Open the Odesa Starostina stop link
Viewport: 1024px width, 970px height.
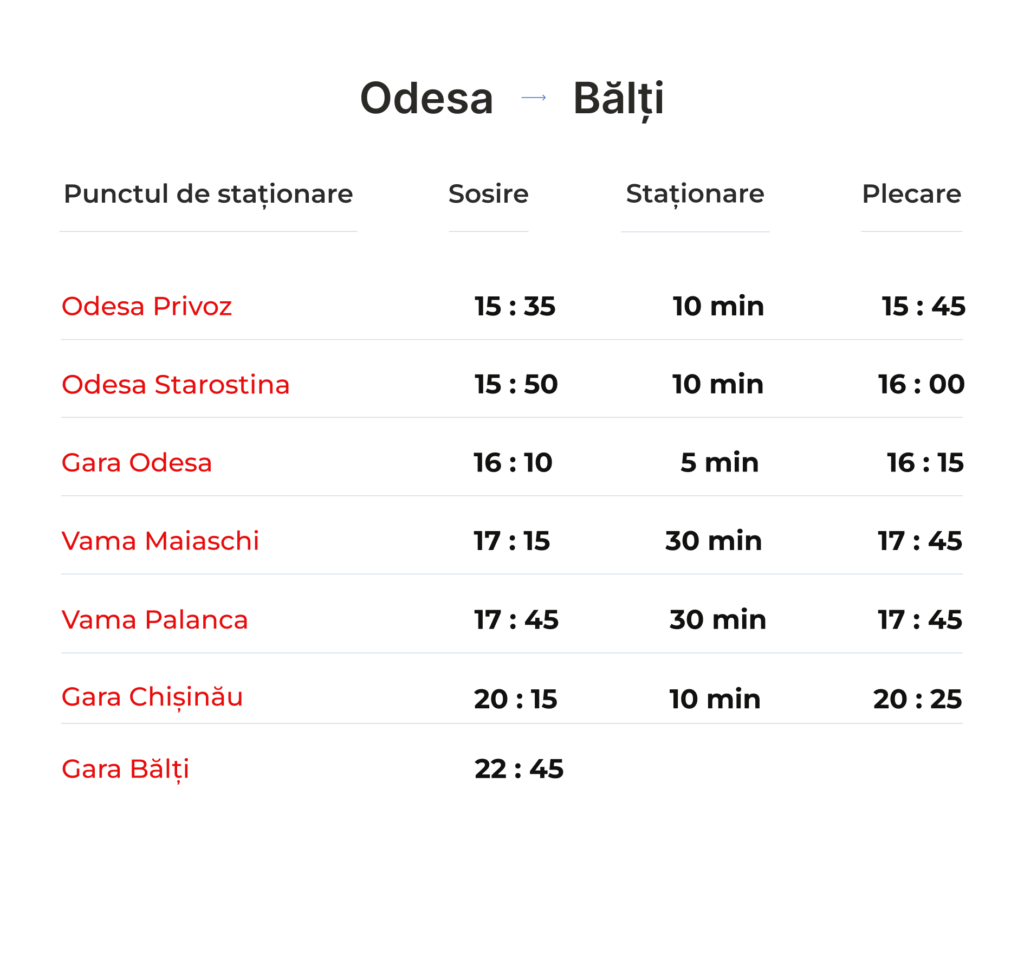coord(176,384)
